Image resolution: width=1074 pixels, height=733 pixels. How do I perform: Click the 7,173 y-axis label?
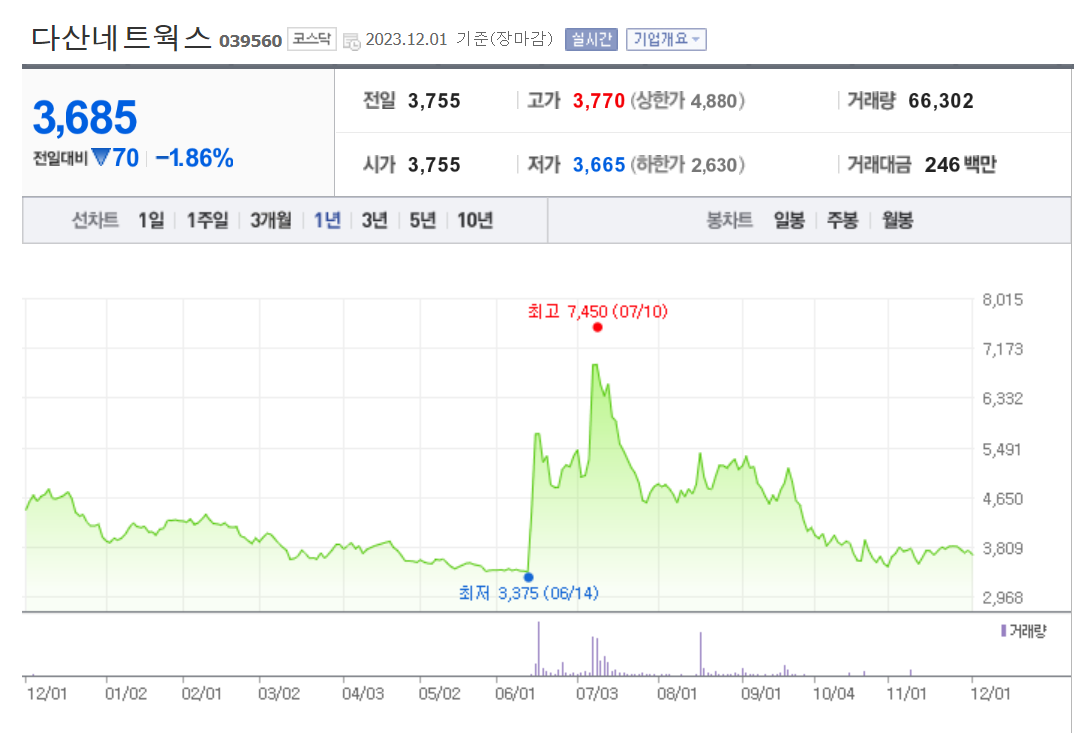[x=1003, y=349]
